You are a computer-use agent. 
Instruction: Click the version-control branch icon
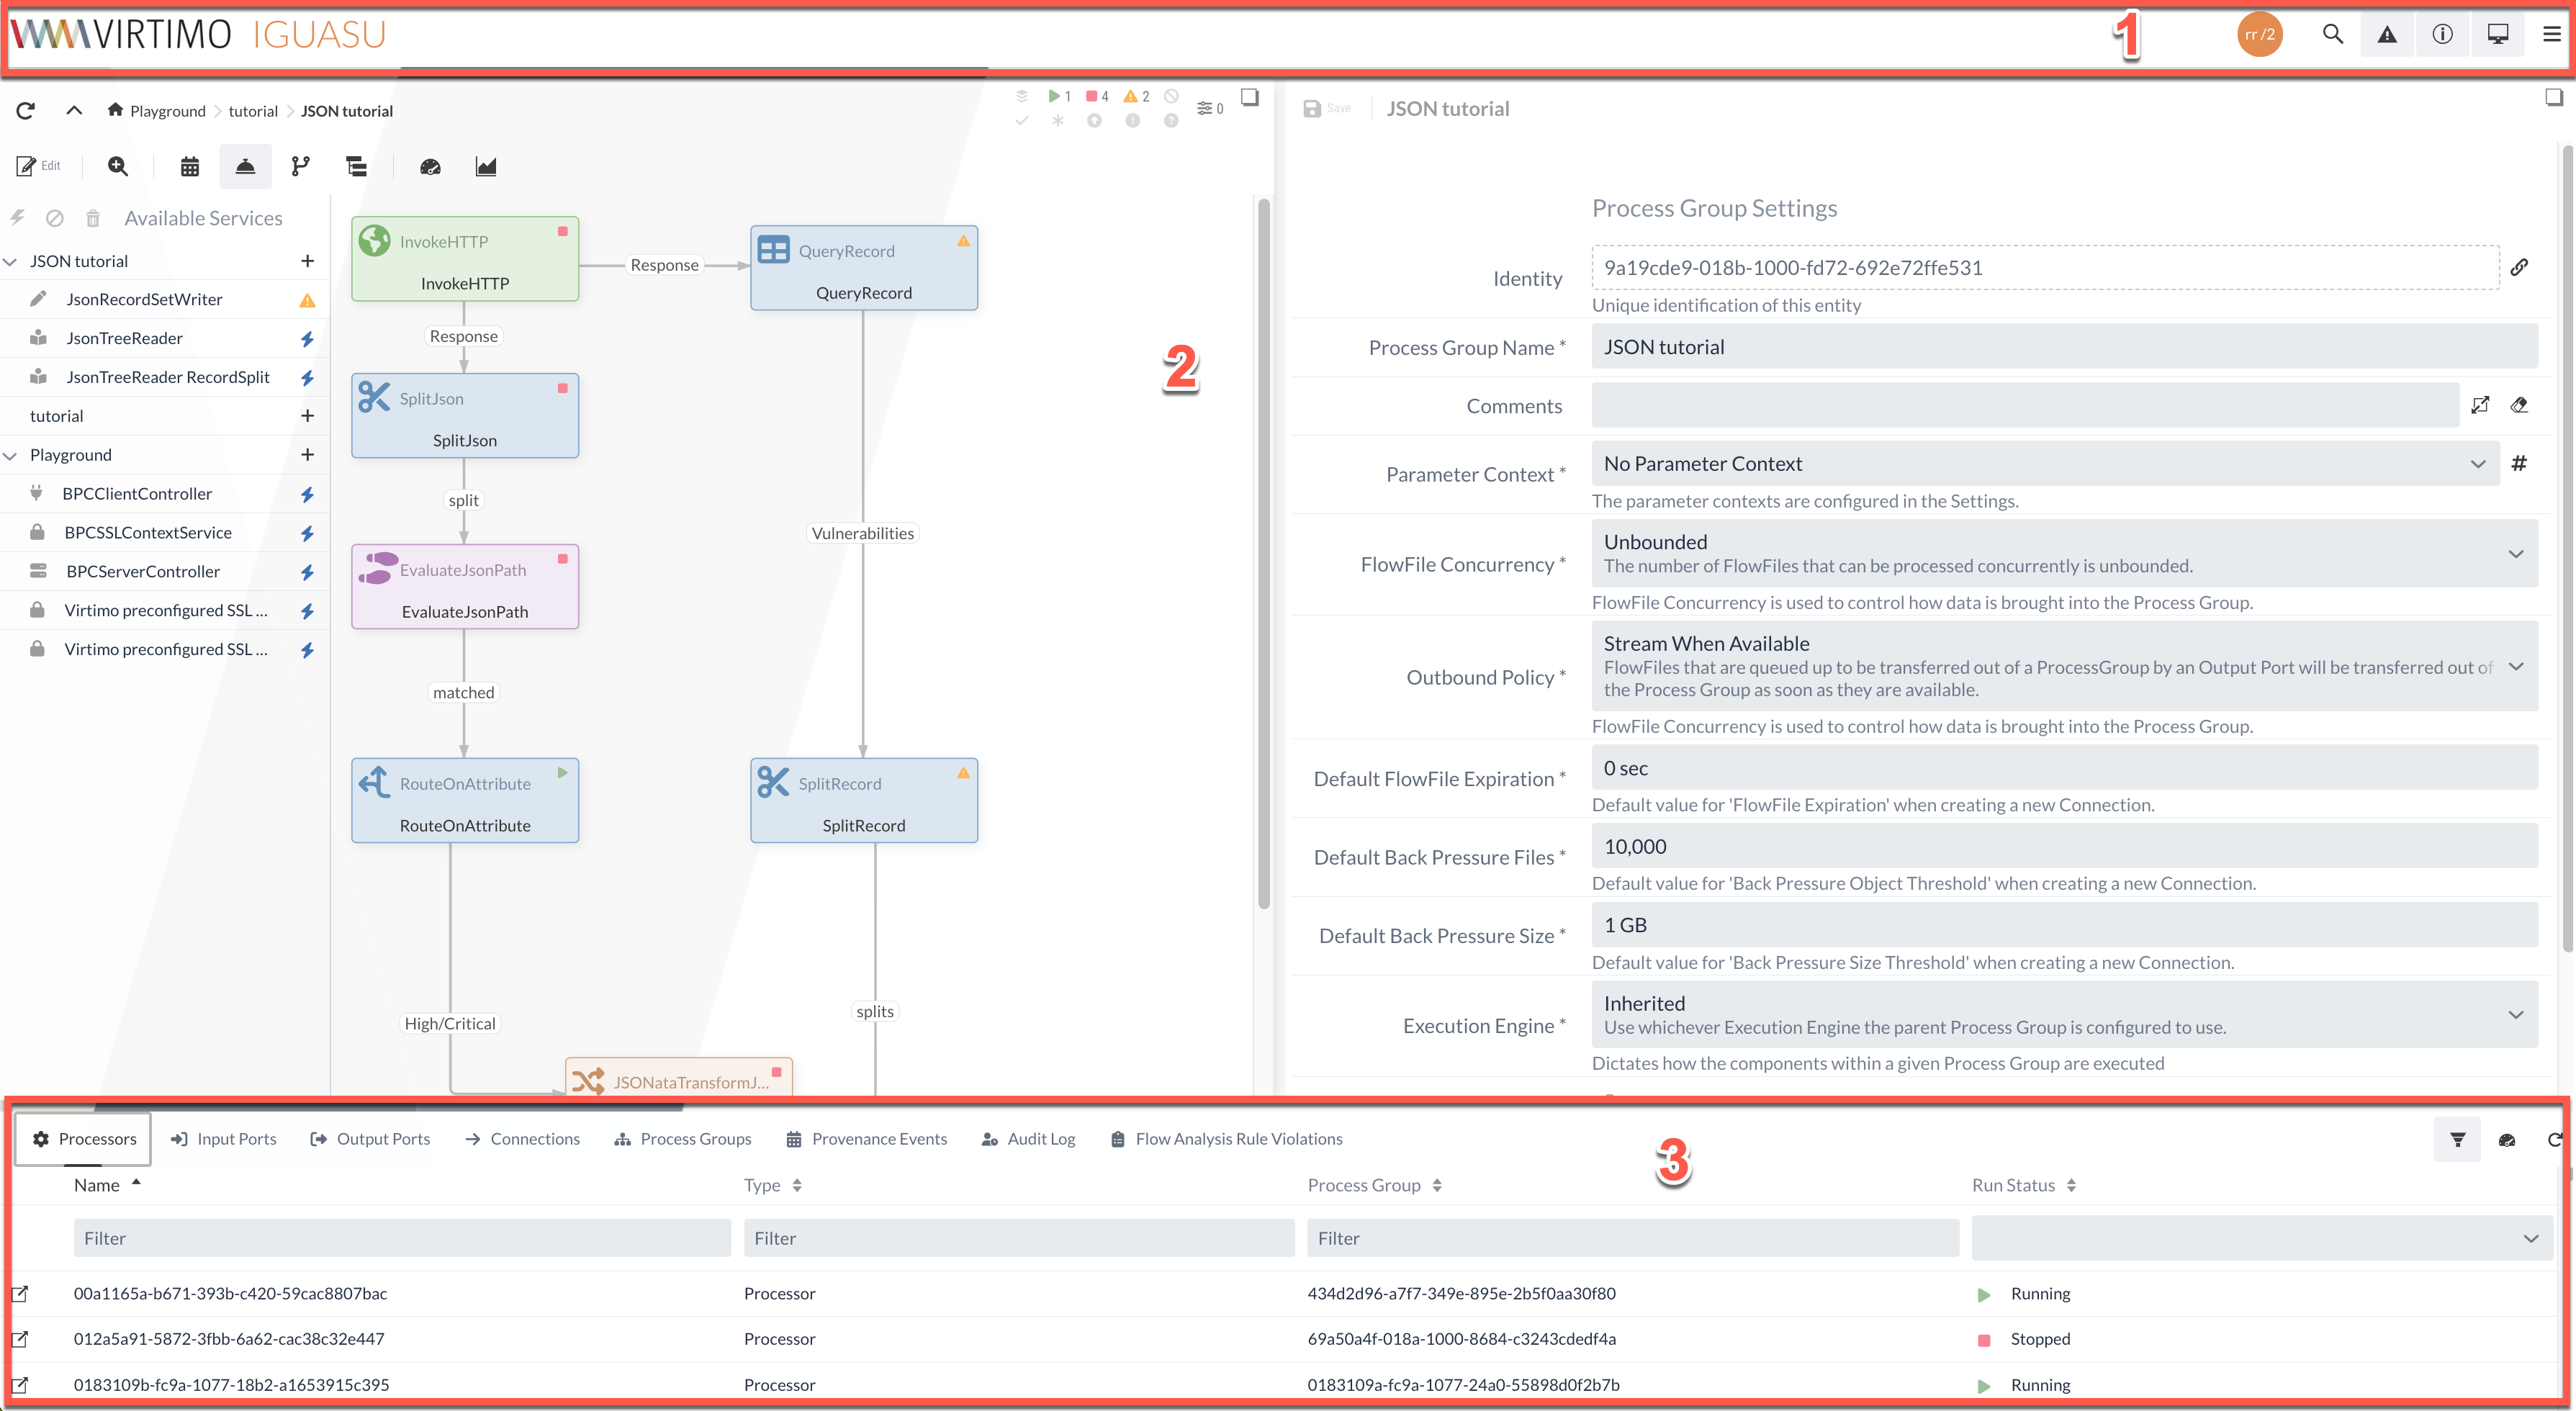[300, 167]
